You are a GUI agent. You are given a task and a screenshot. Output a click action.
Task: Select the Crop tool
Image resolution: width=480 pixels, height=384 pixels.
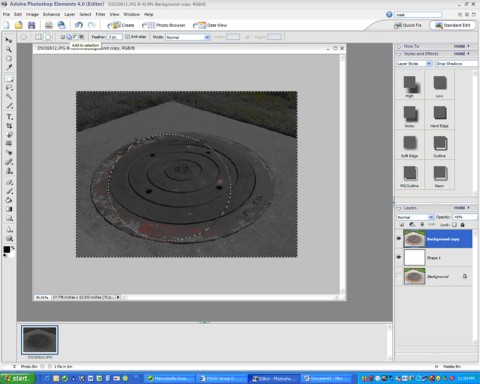click(x=9, y=126)
